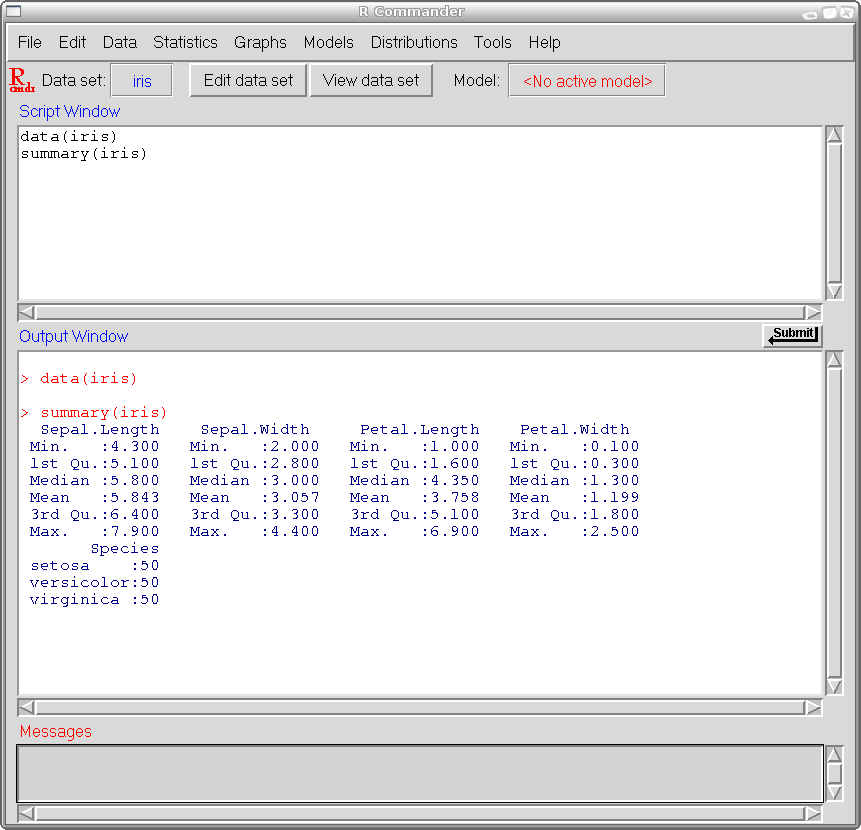Click Output Window scroll right arrow
The image size is (861, 830).
click(x=813, y=707)
